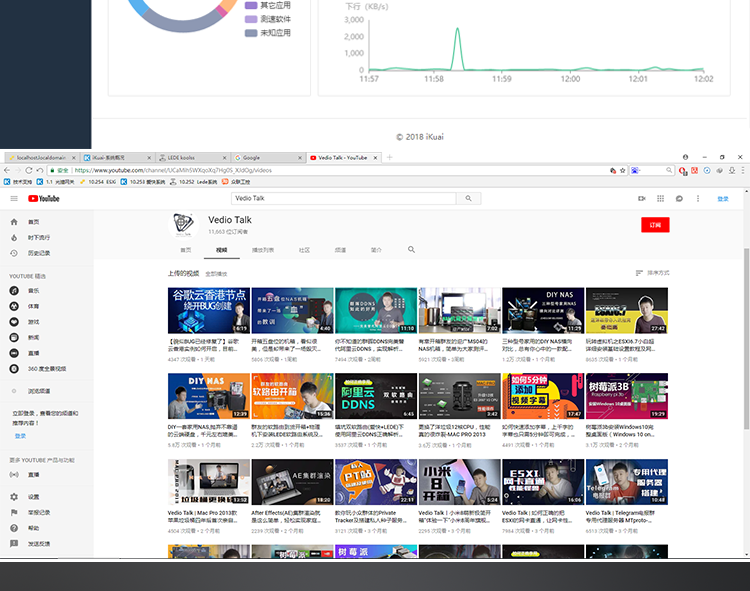This screenshot has width=750, height=591.
Task: Open channel Playlists tab
Action: [x=263, y=250]
